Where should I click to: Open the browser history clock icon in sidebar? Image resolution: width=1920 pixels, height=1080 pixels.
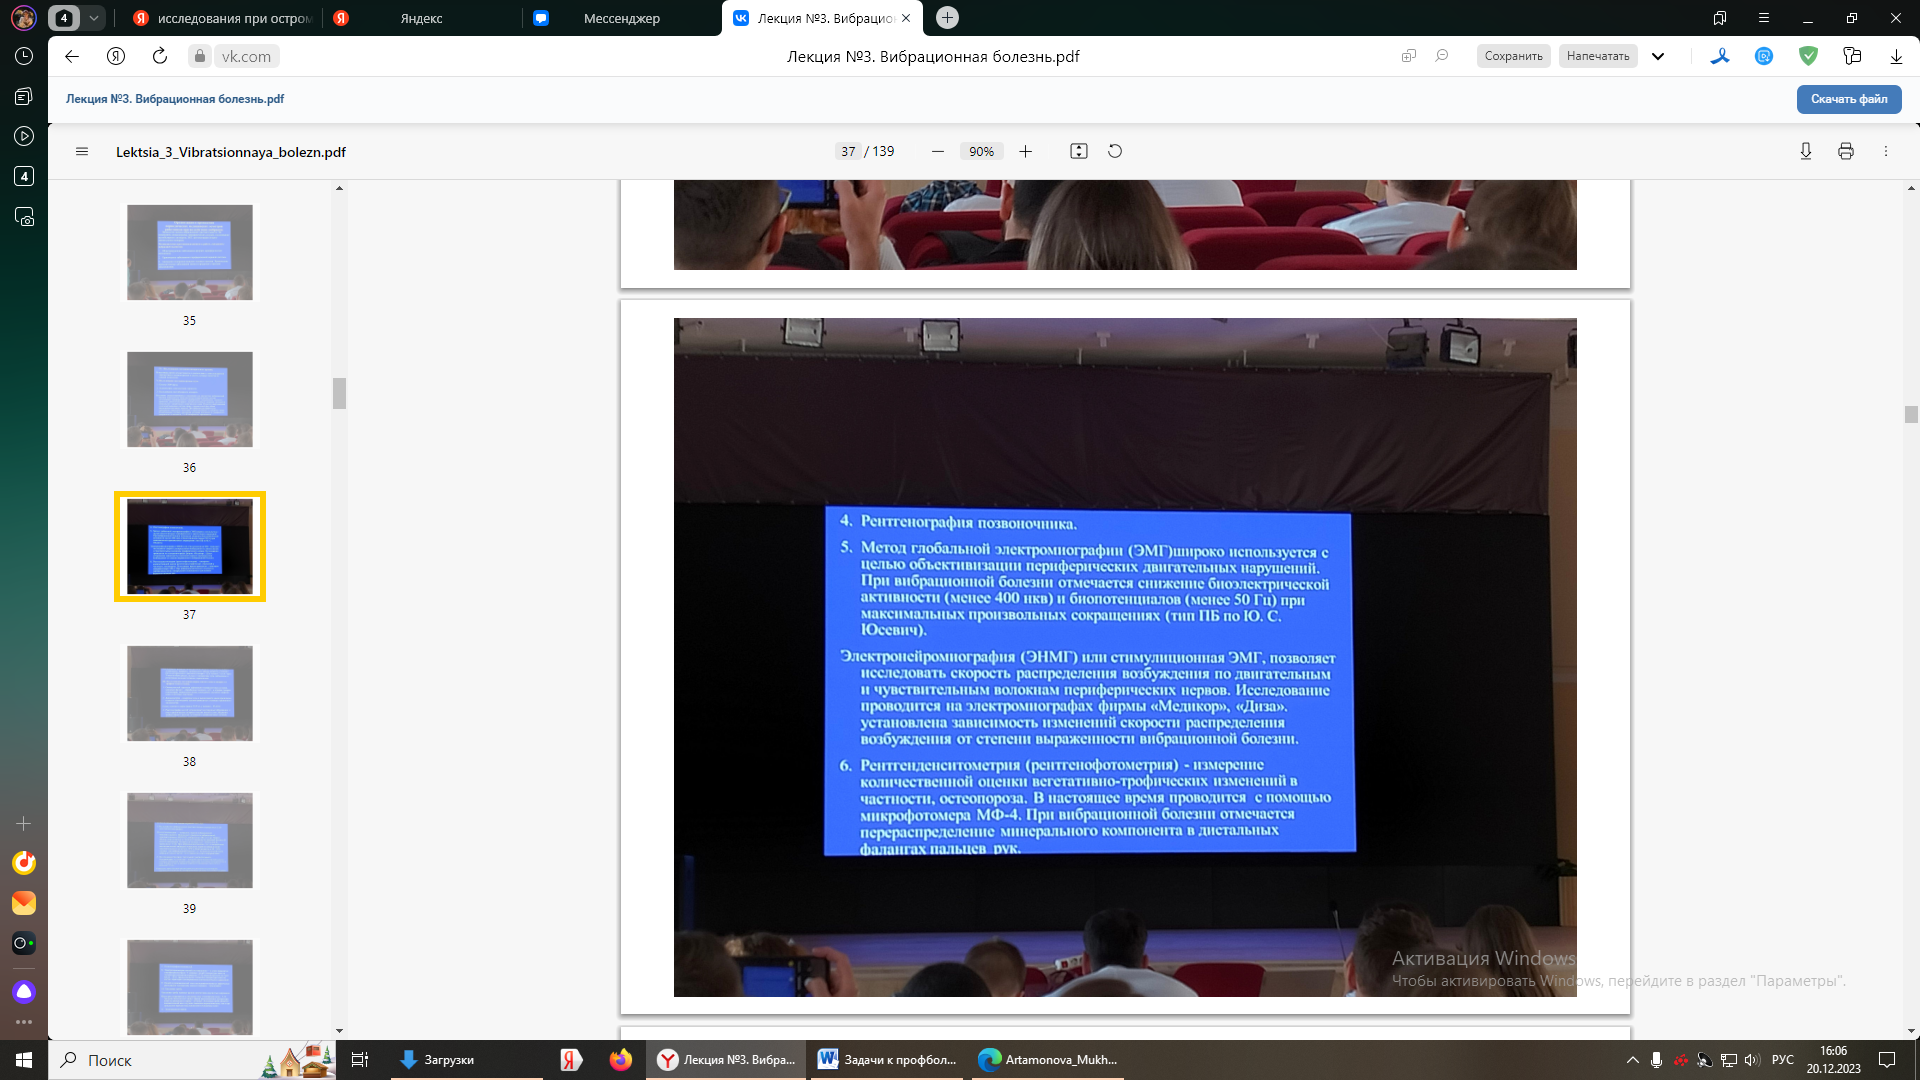pos(24,57)
